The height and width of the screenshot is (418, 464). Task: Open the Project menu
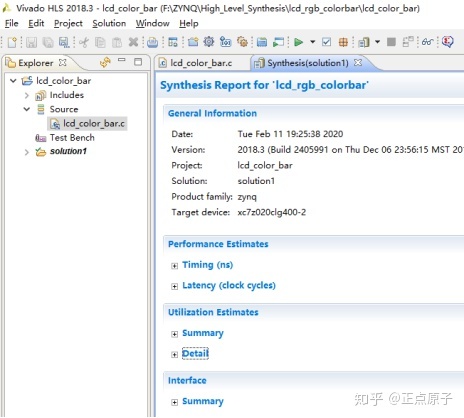tap(68, 23)
